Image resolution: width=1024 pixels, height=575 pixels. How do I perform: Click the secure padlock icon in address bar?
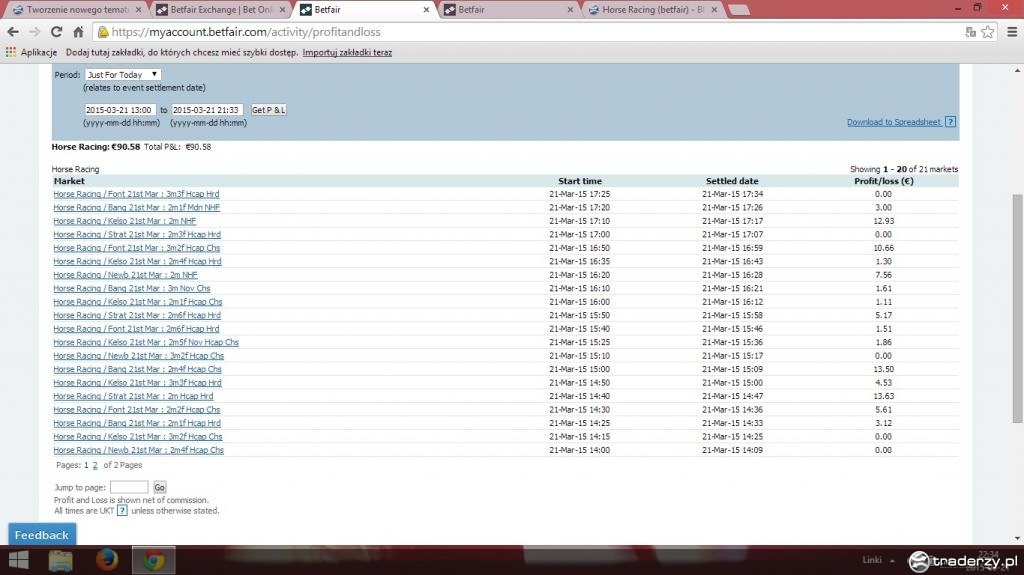[x=103, y=31]
